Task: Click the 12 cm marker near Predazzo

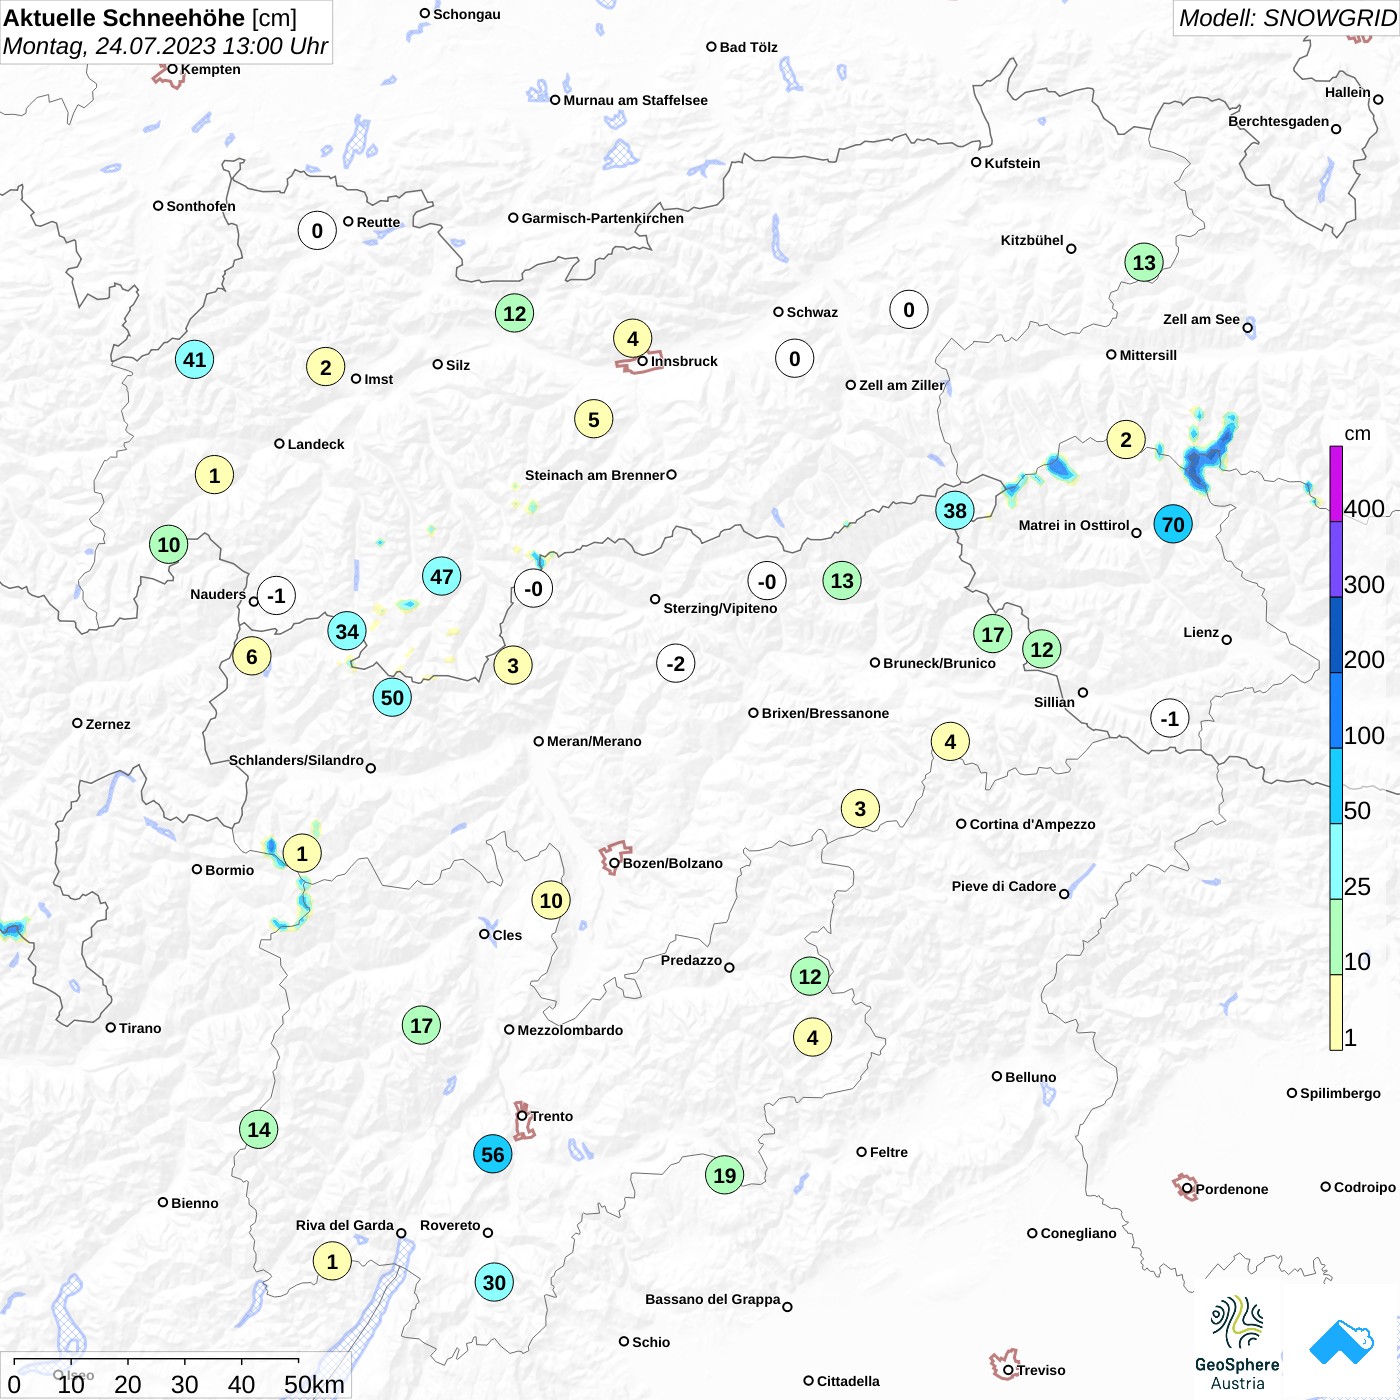Action: 810,976
